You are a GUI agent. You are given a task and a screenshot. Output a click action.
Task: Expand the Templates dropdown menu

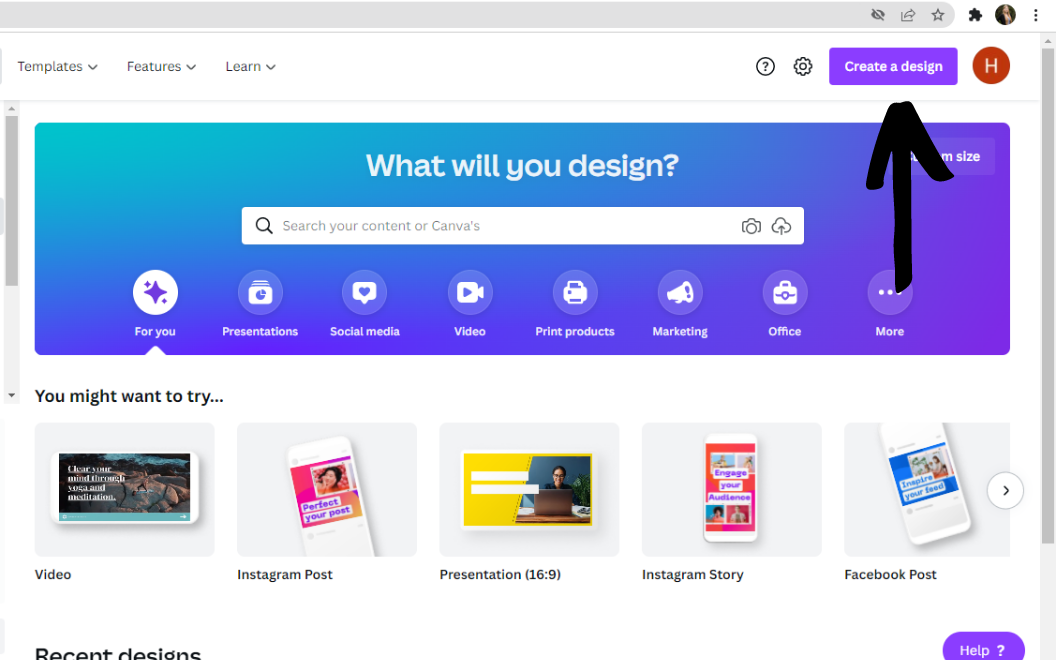point(57,67)
